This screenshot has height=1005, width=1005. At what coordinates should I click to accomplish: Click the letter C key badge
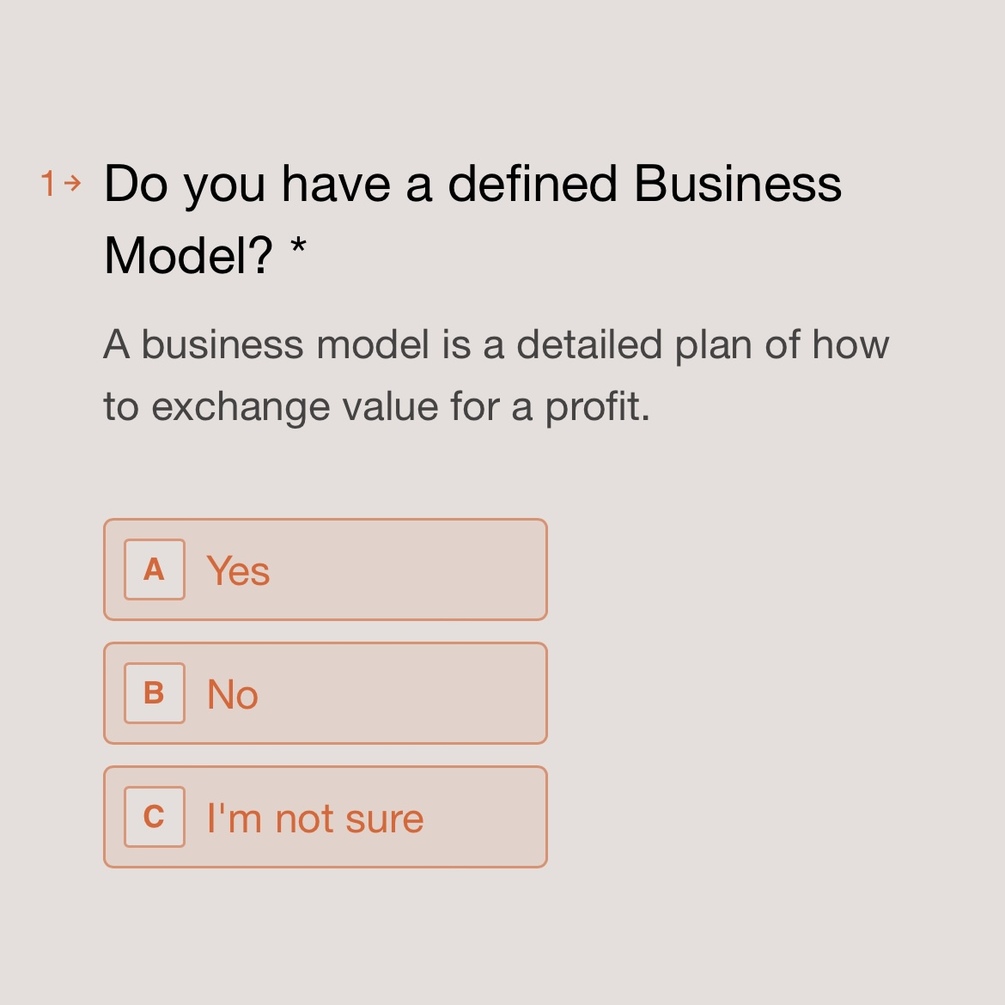coord(154,817)
